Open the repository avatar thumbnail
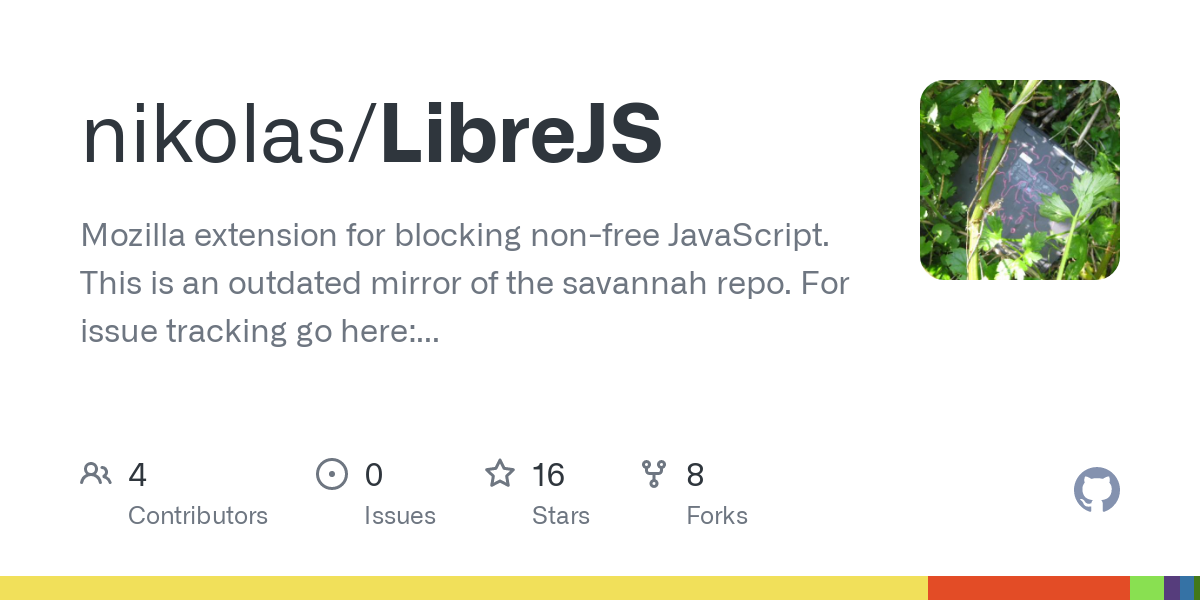The height and width of the screenshot is (600, 1200). (x=1020, y=180)
